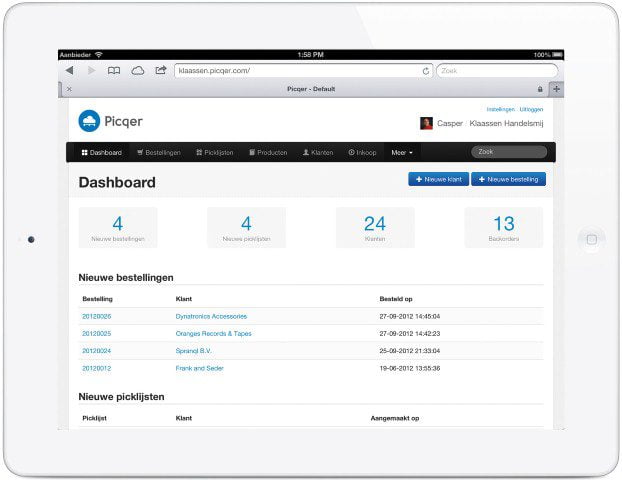Screen dimensions: 622x480
Task: Tap the Safari search field
Action: pos(497,71)
